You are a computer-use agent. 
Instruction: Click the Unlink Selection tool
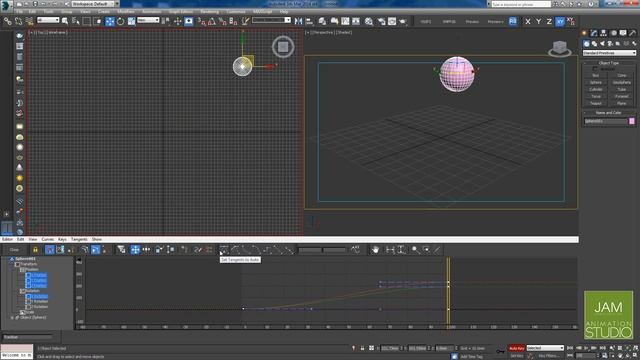[x=18, y=21]
